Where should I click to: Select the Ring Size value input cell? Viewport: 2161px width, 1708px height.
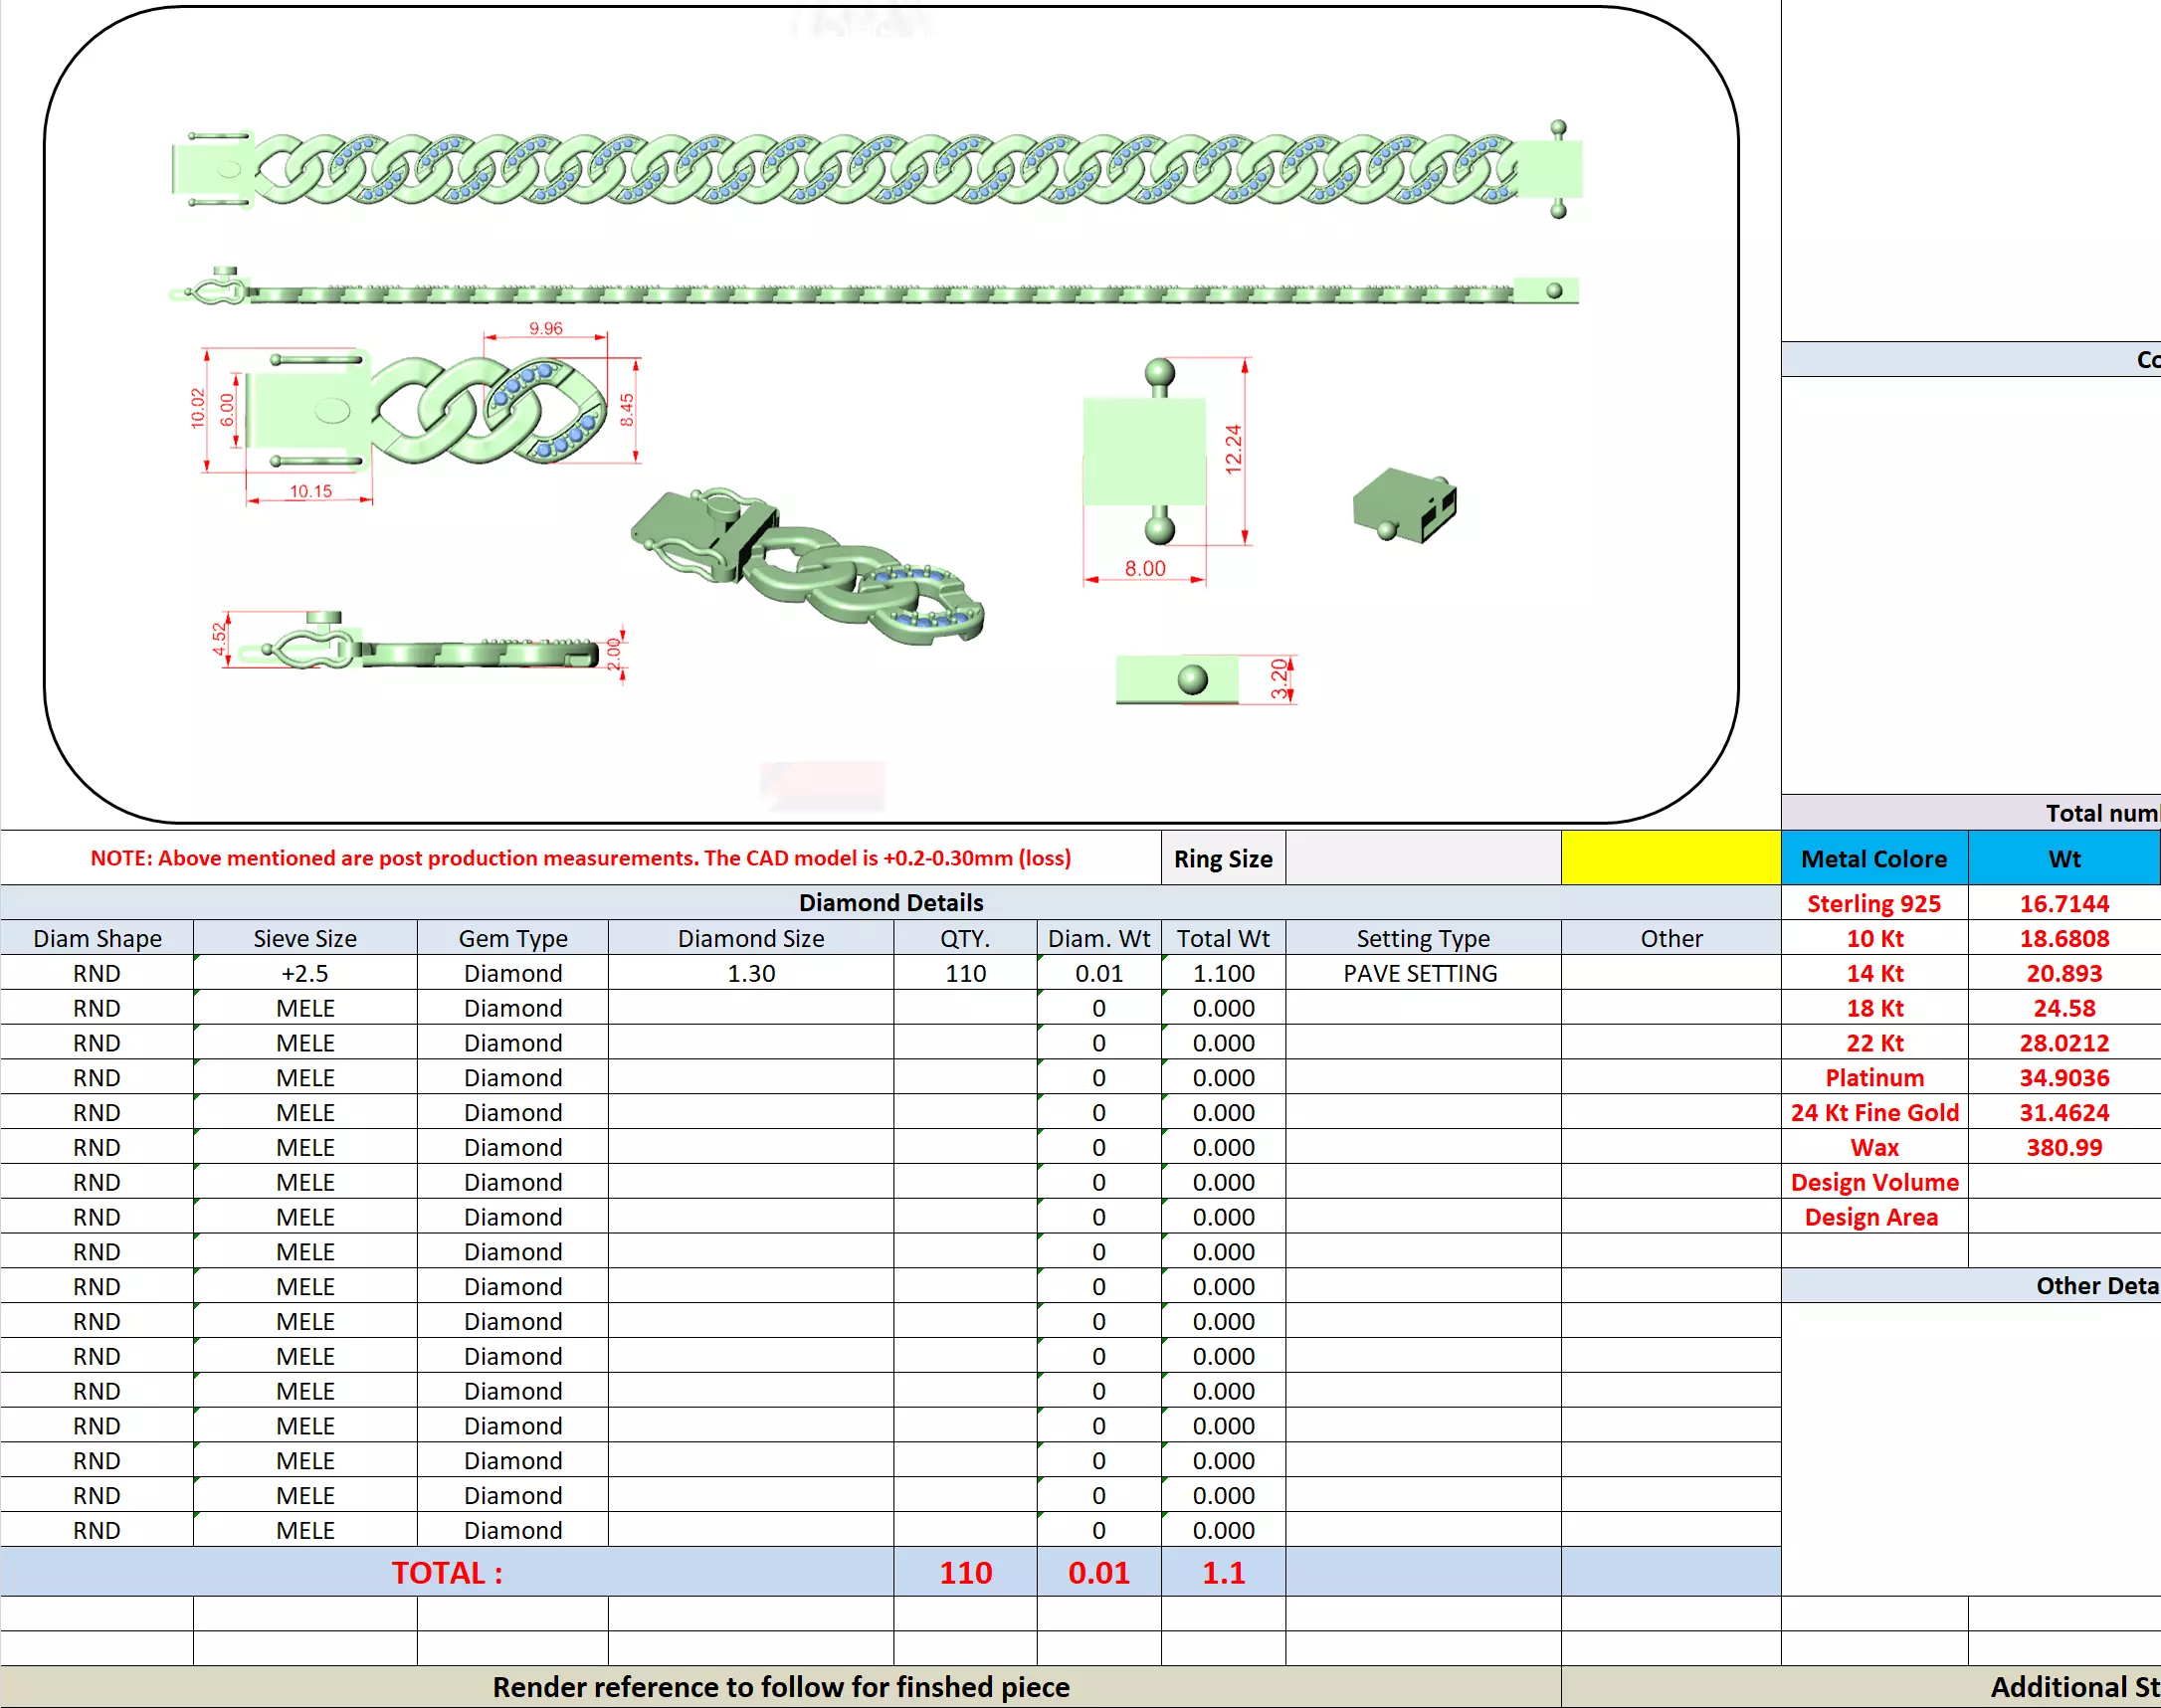point(1422,858)
